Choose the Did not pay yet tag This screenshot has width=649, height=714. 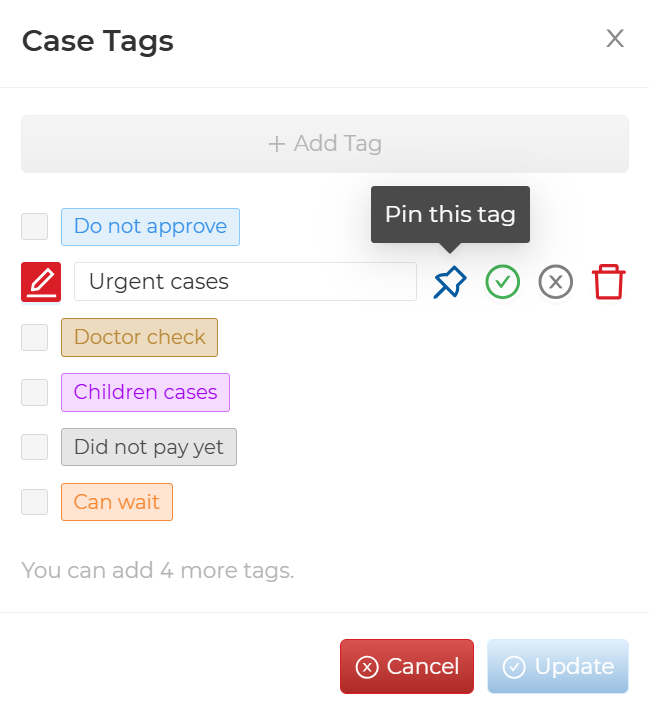point(148,447)
